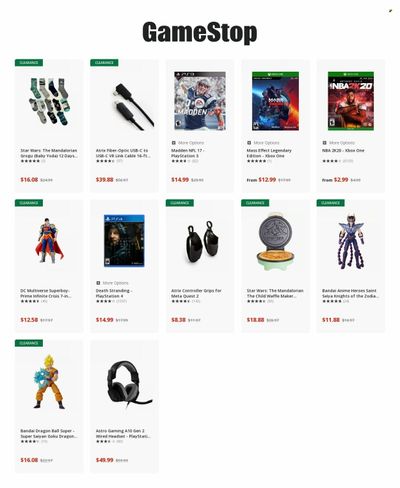Select the NBA 2K20 Xbox One cover
This screenshot has height=488, width=400.
351,101
